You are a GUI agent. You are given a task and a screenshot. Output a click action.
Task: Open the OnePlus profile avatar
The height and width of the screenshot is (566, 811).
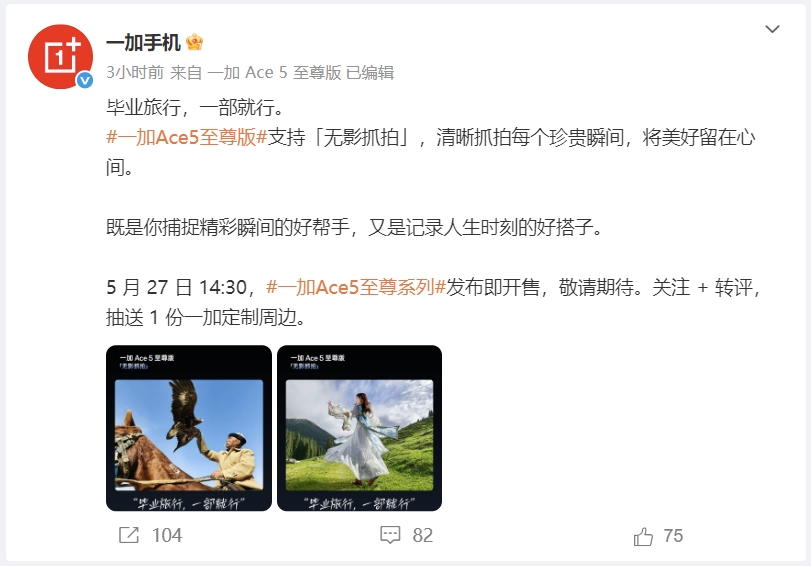click(x=61, y=56)
